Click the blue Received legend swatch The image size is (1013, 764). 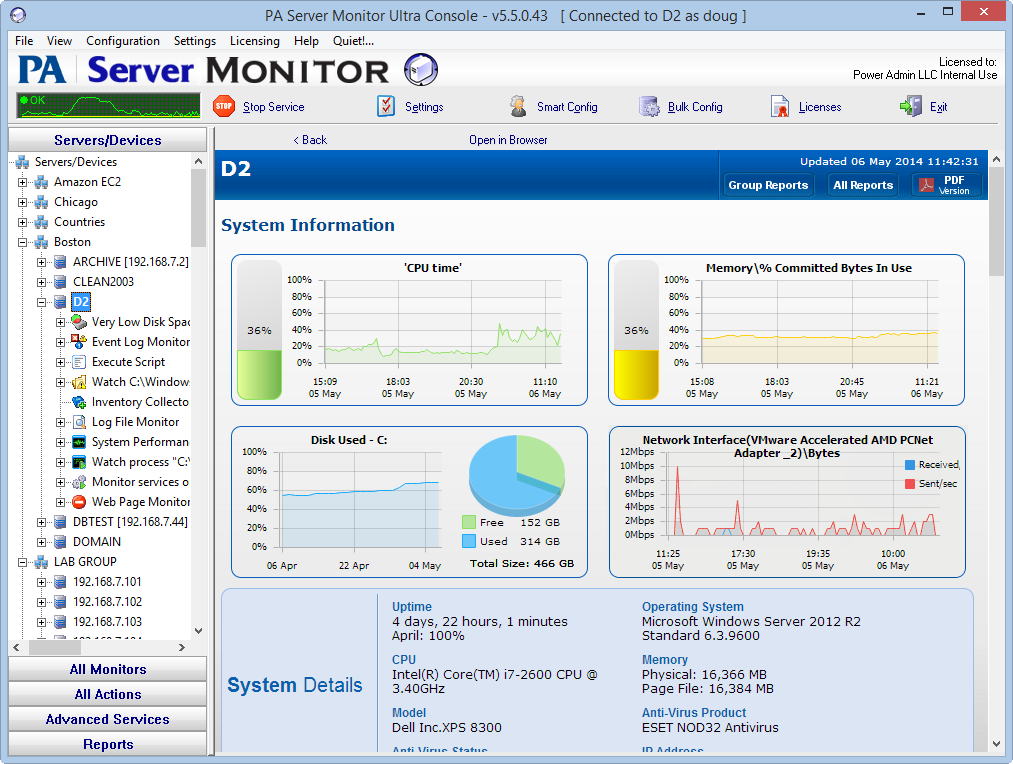coord(910,464)
